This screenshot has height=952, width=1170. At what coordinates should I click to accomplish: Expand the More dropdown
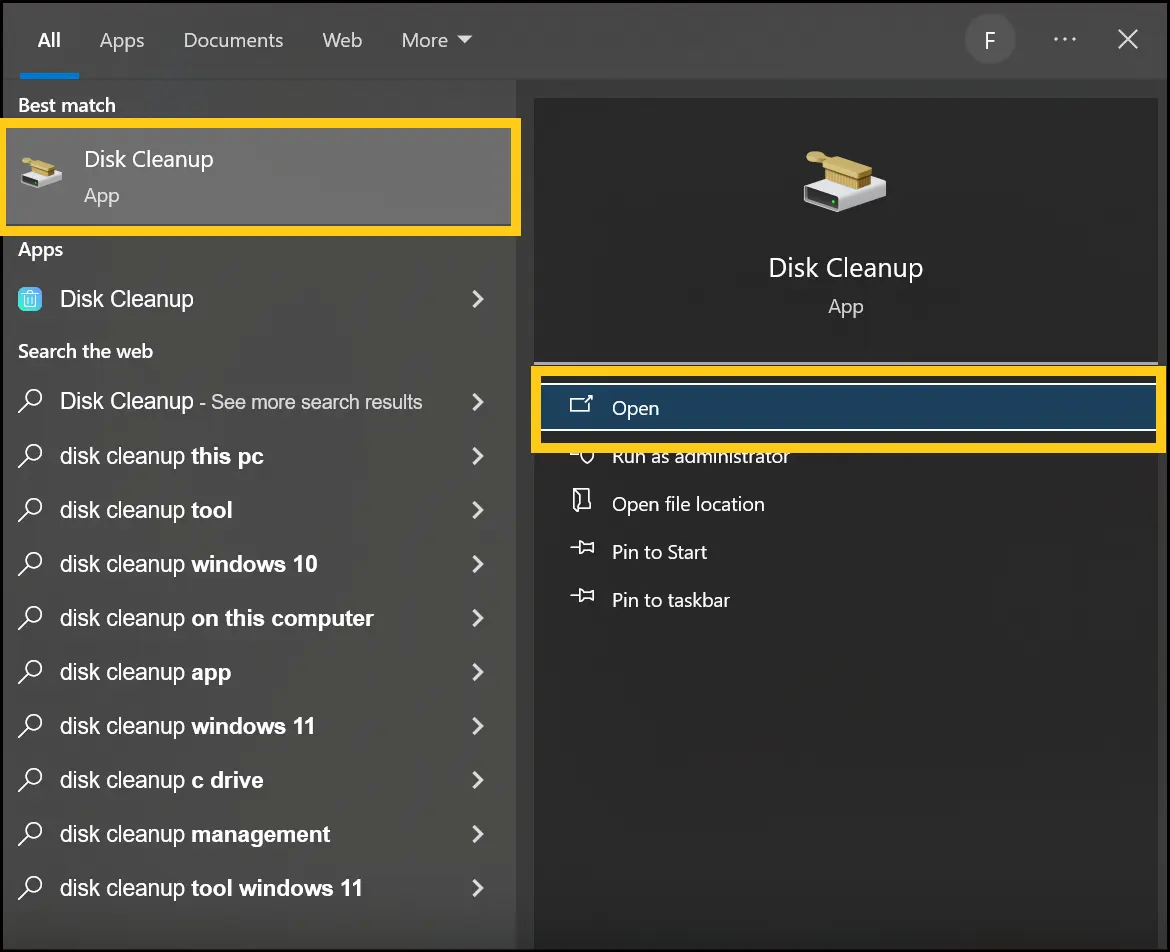point(437,40)
